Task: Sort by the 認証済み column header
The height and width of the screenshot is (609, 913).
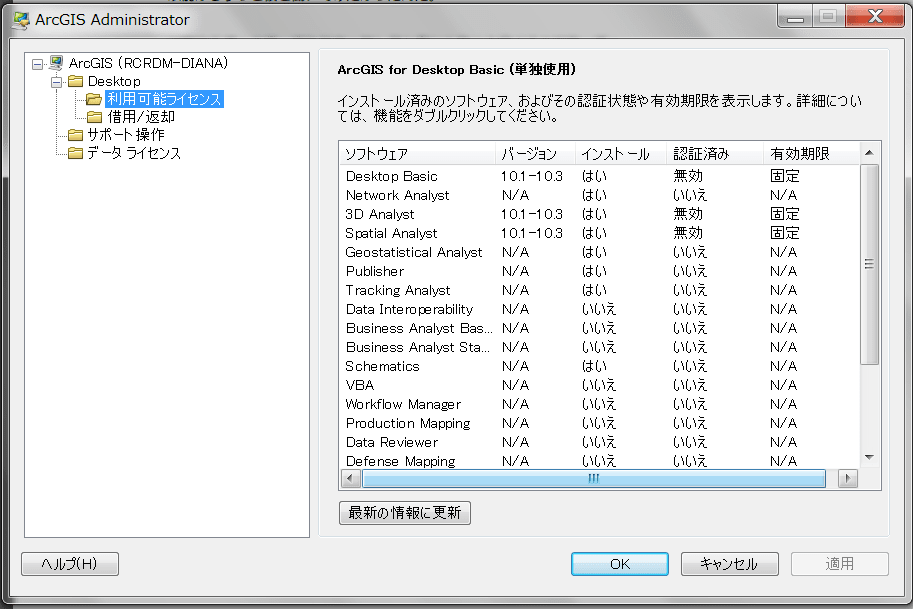Action: [x=715, y=154]
